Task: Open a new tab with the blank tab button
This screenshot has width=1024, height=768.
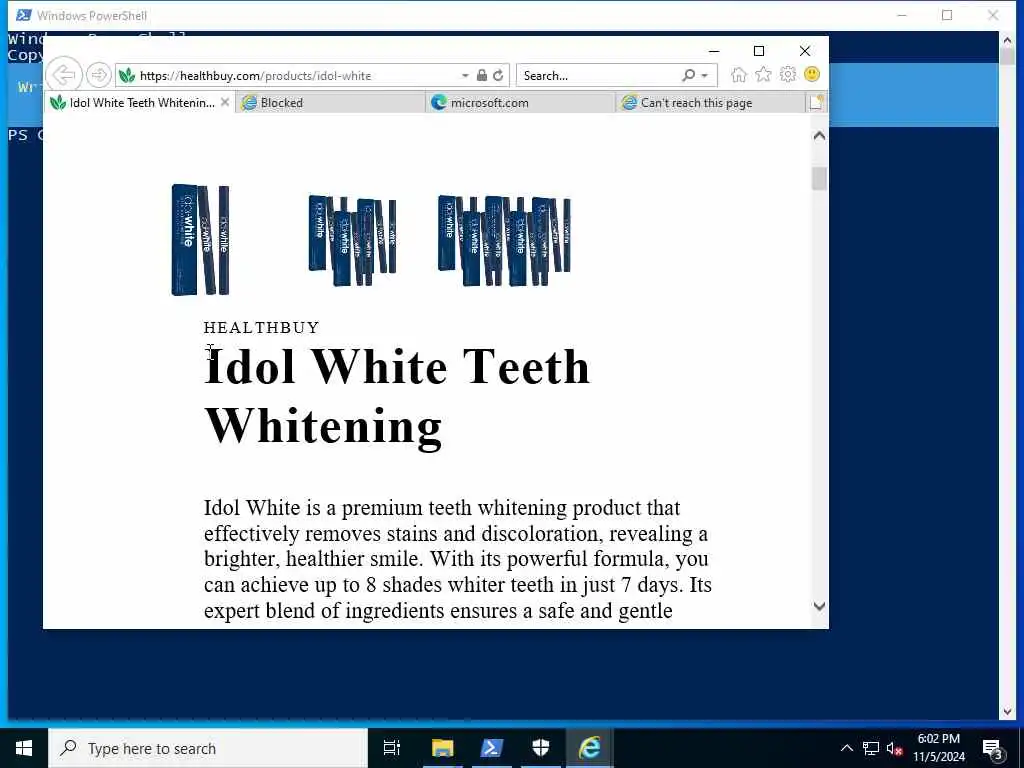Action: 816,103
